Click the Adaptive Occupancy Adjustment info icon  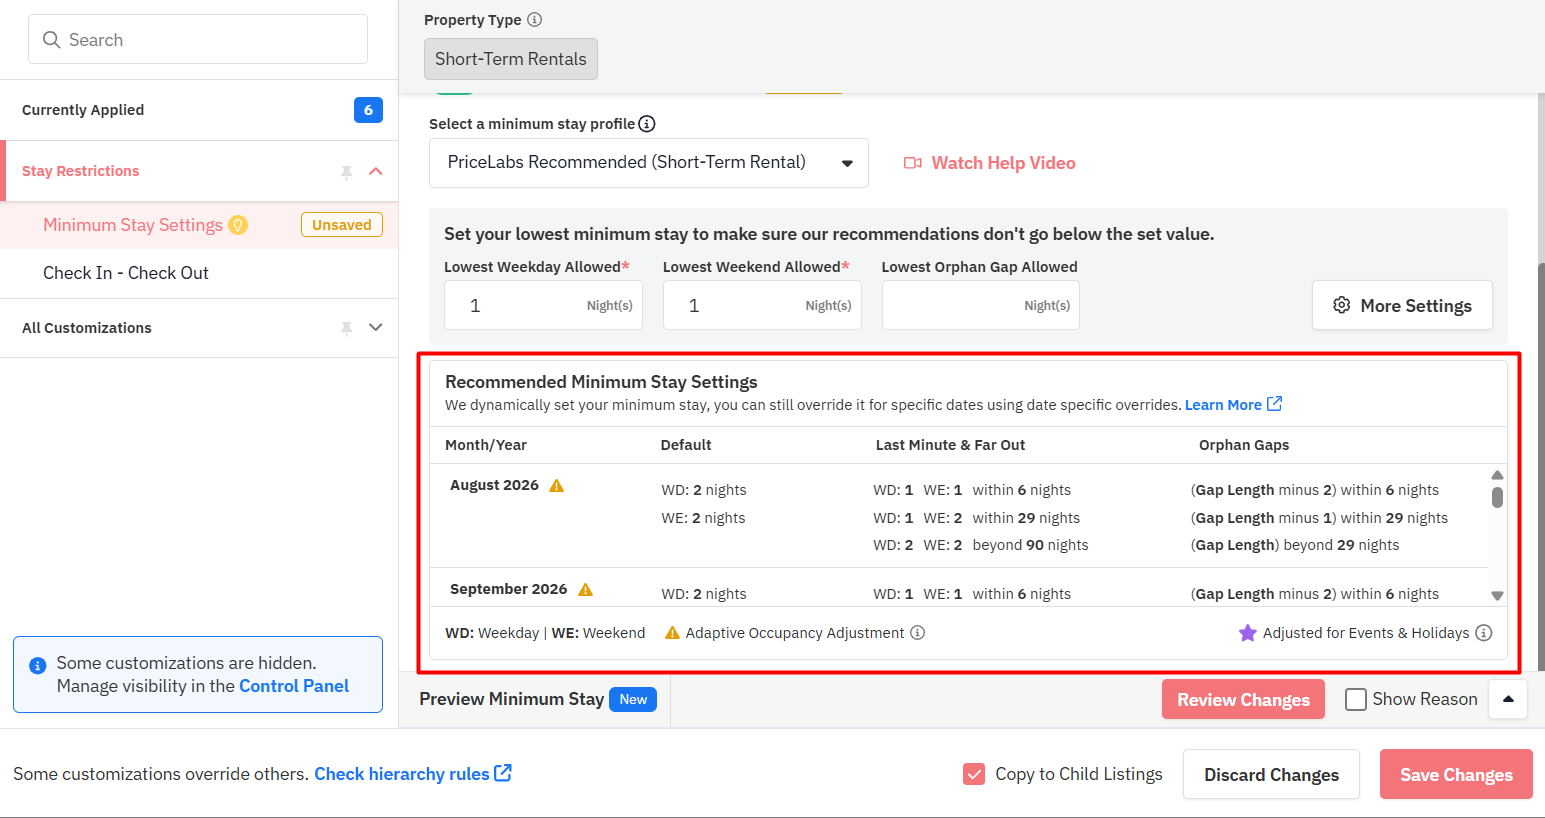tap(917, 633)
